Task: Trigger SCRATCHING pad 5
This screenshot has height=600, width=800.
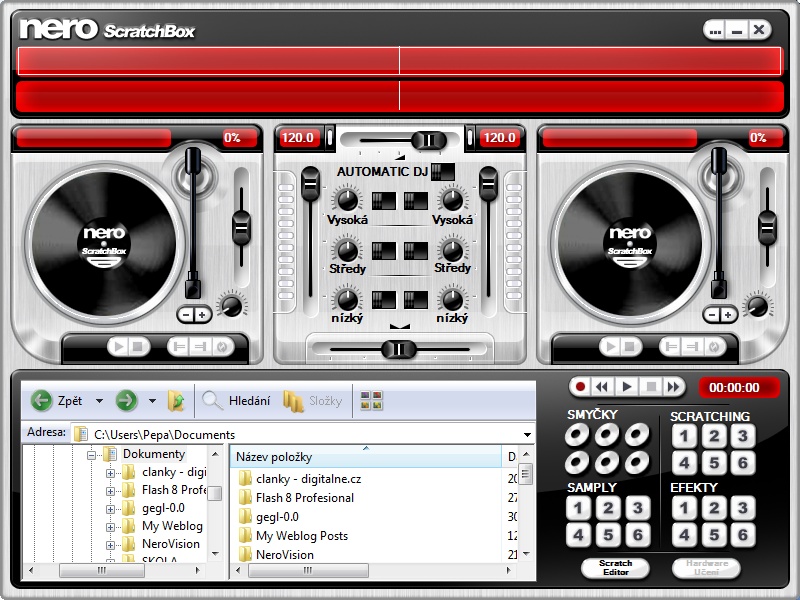Action: tap(714, 463)
